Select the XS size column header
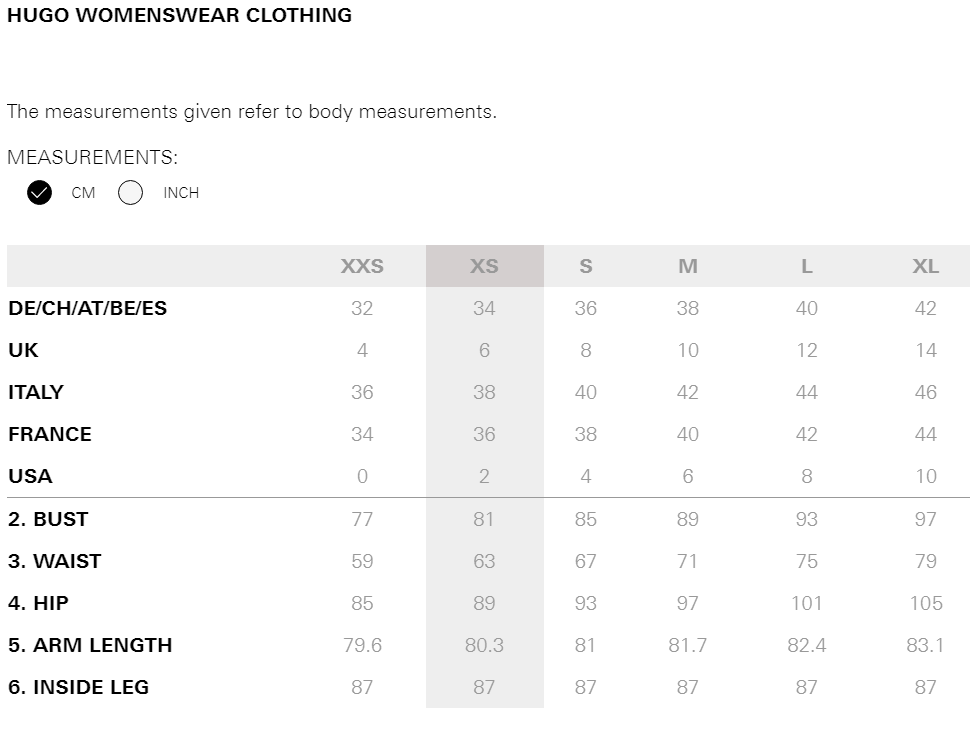Viewport: 970px width, 734px height. pyautogui.click(x=484, y=266)
